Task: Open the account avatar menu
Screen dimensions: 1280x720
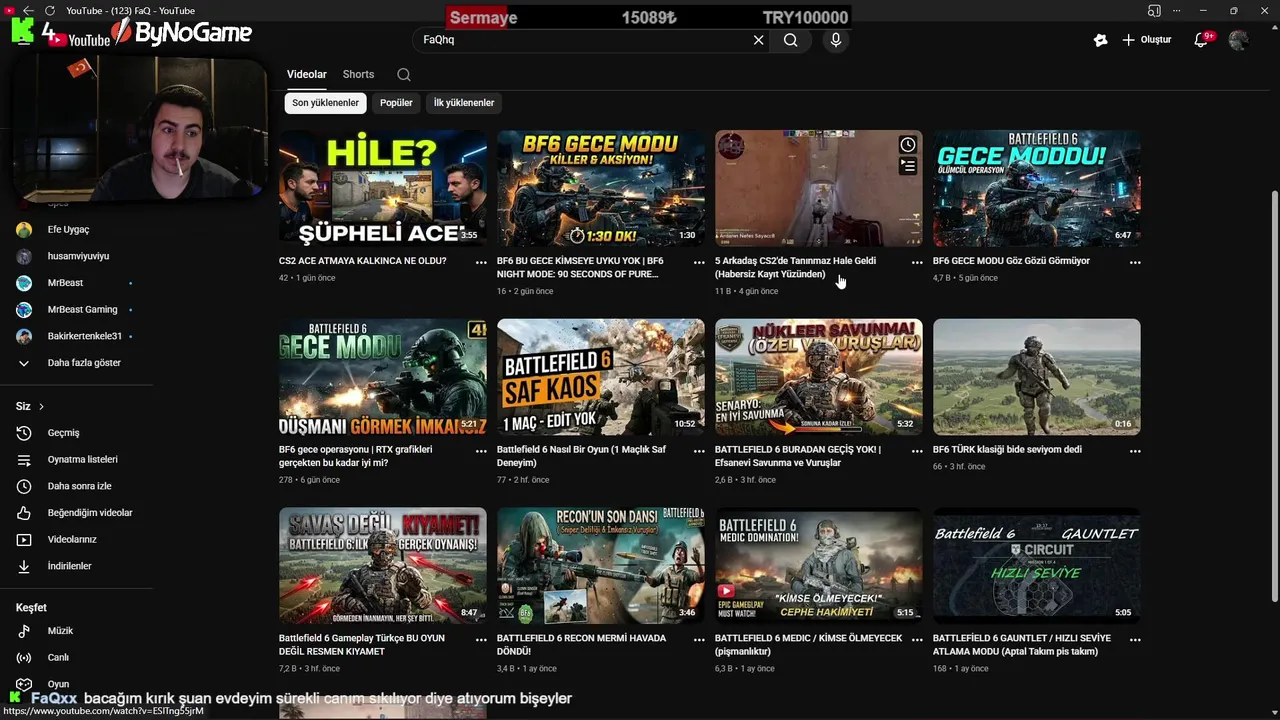Action: [1238, 40]
